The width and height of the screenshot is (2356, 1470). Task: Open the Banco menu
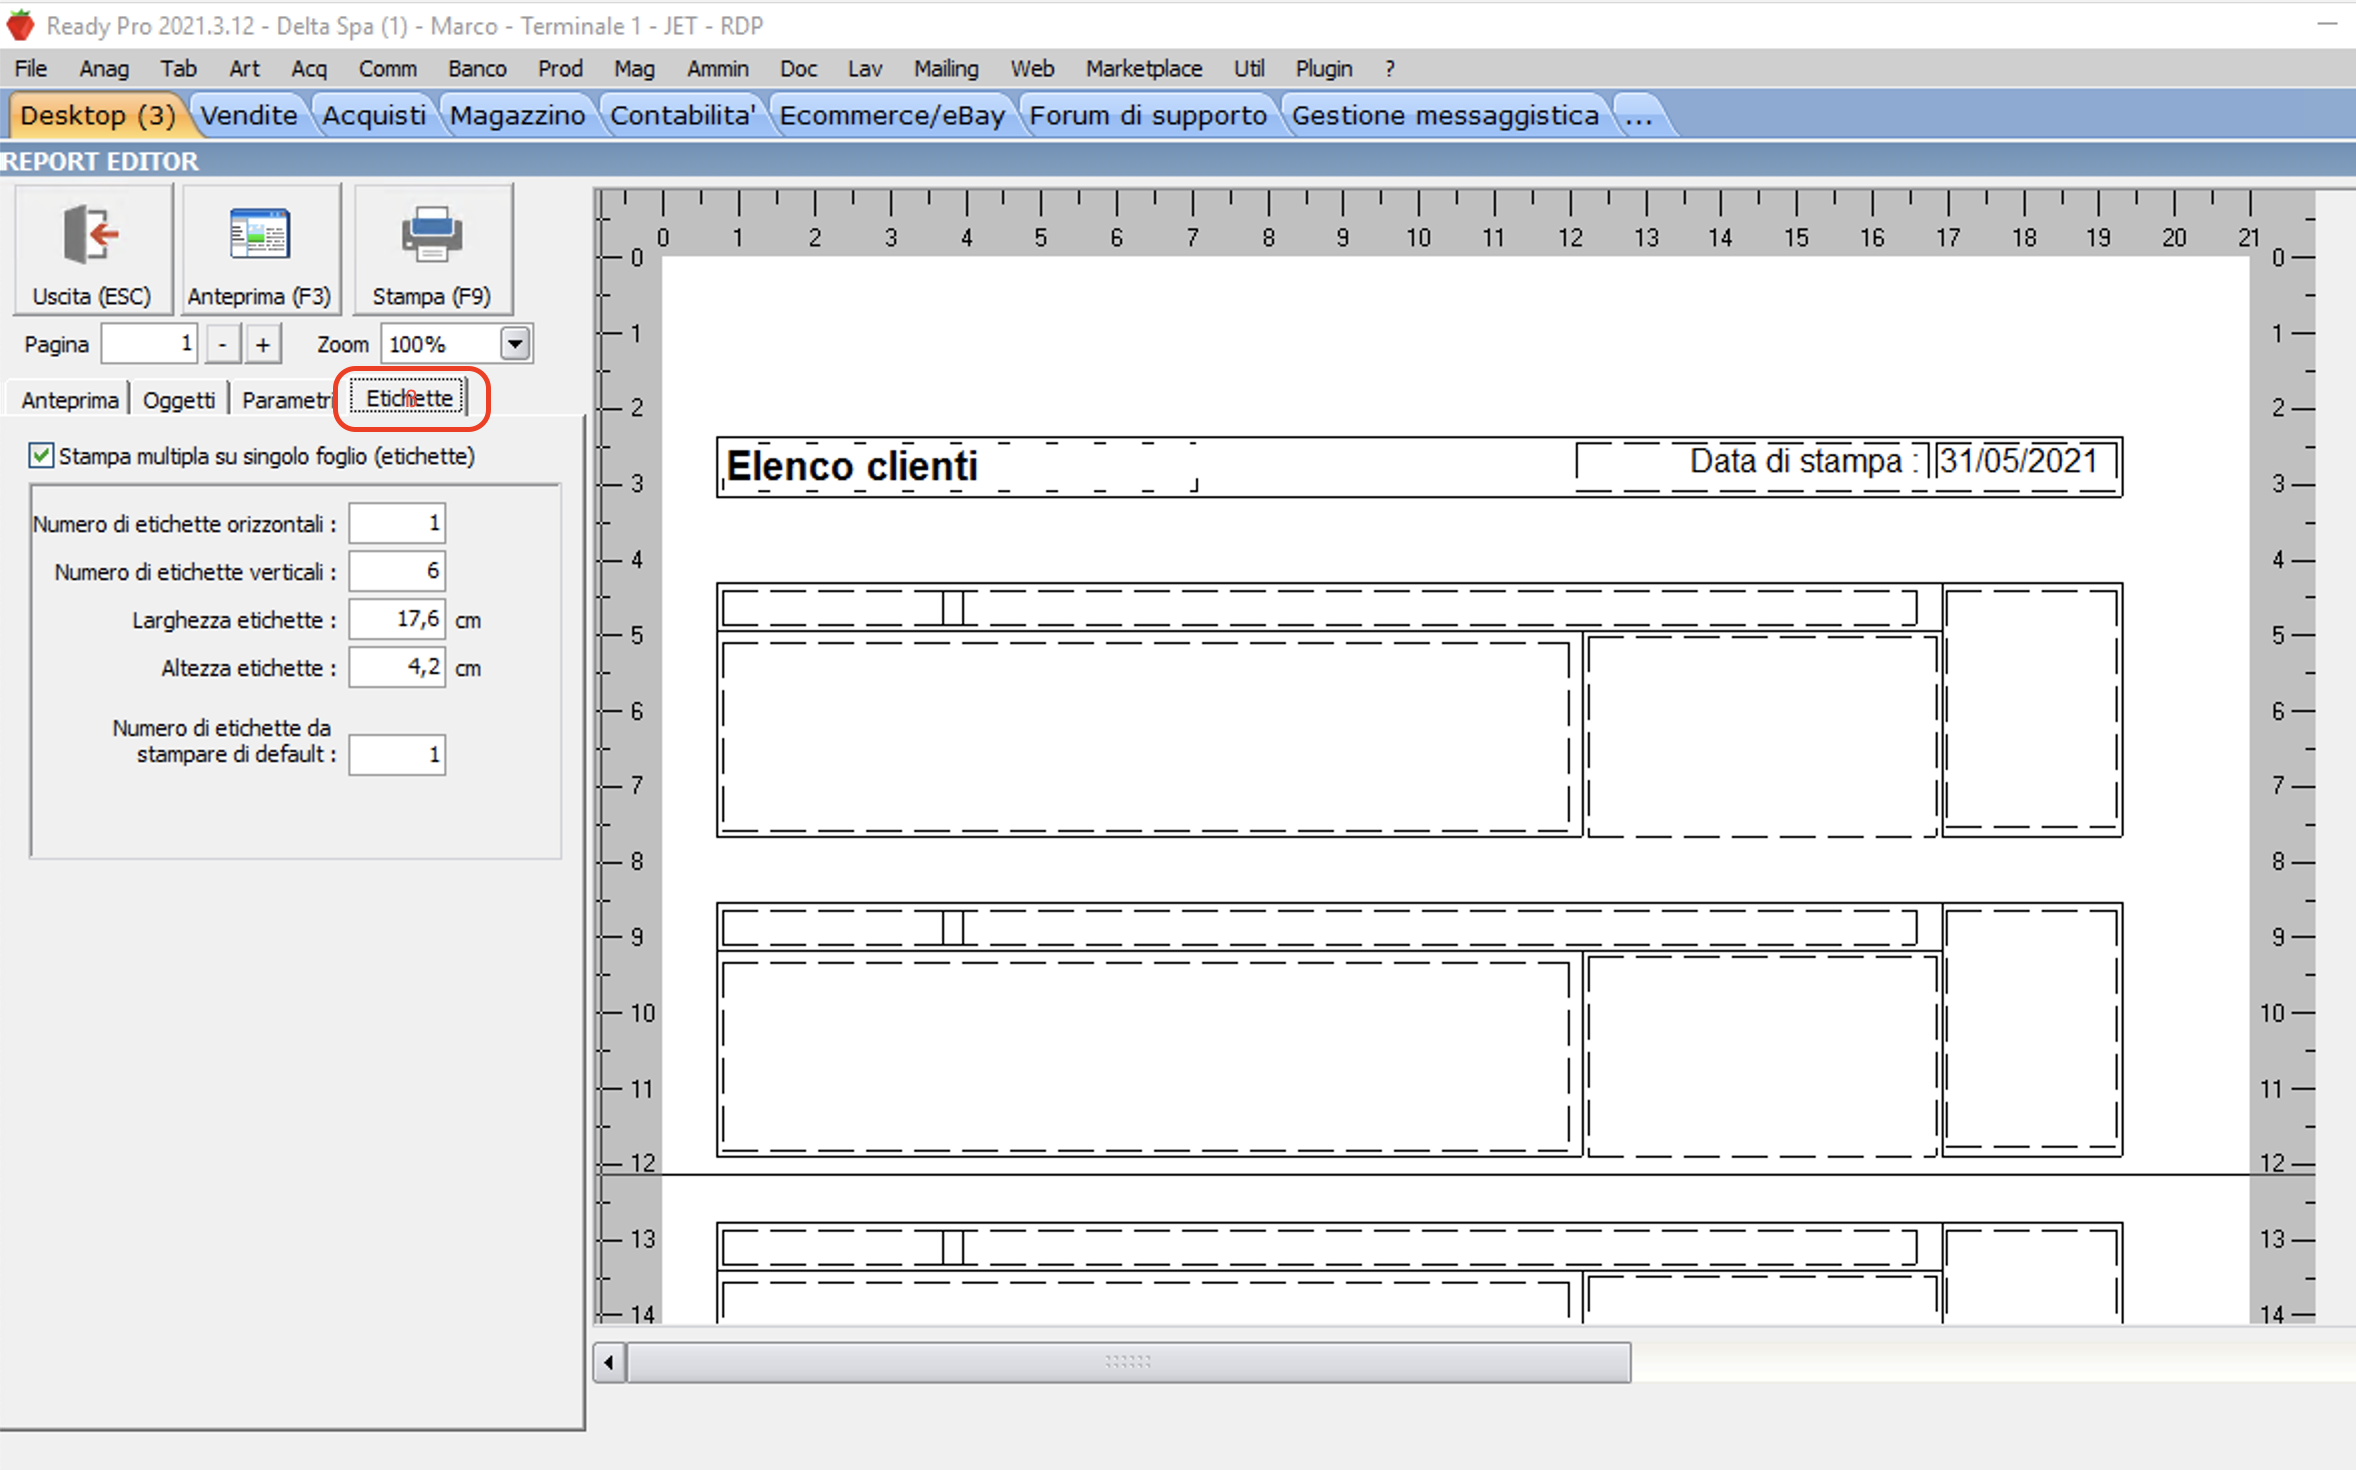point(477,68)
